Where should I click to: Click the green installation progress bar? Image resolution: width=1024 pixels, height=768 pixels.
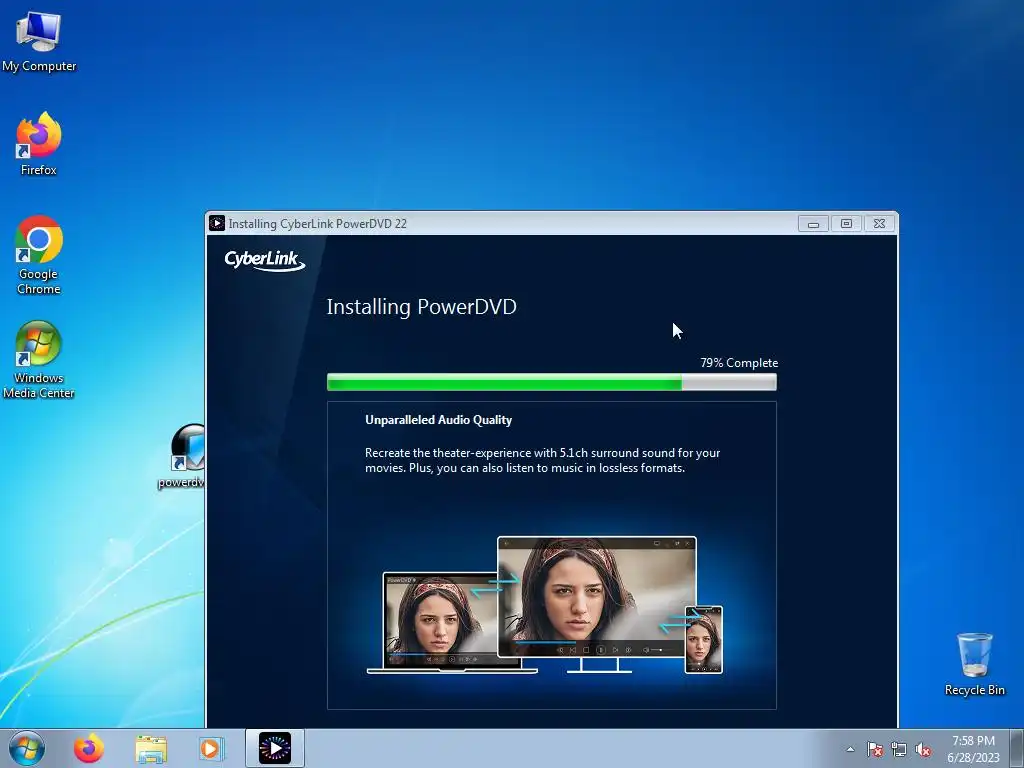click(552, 382)
